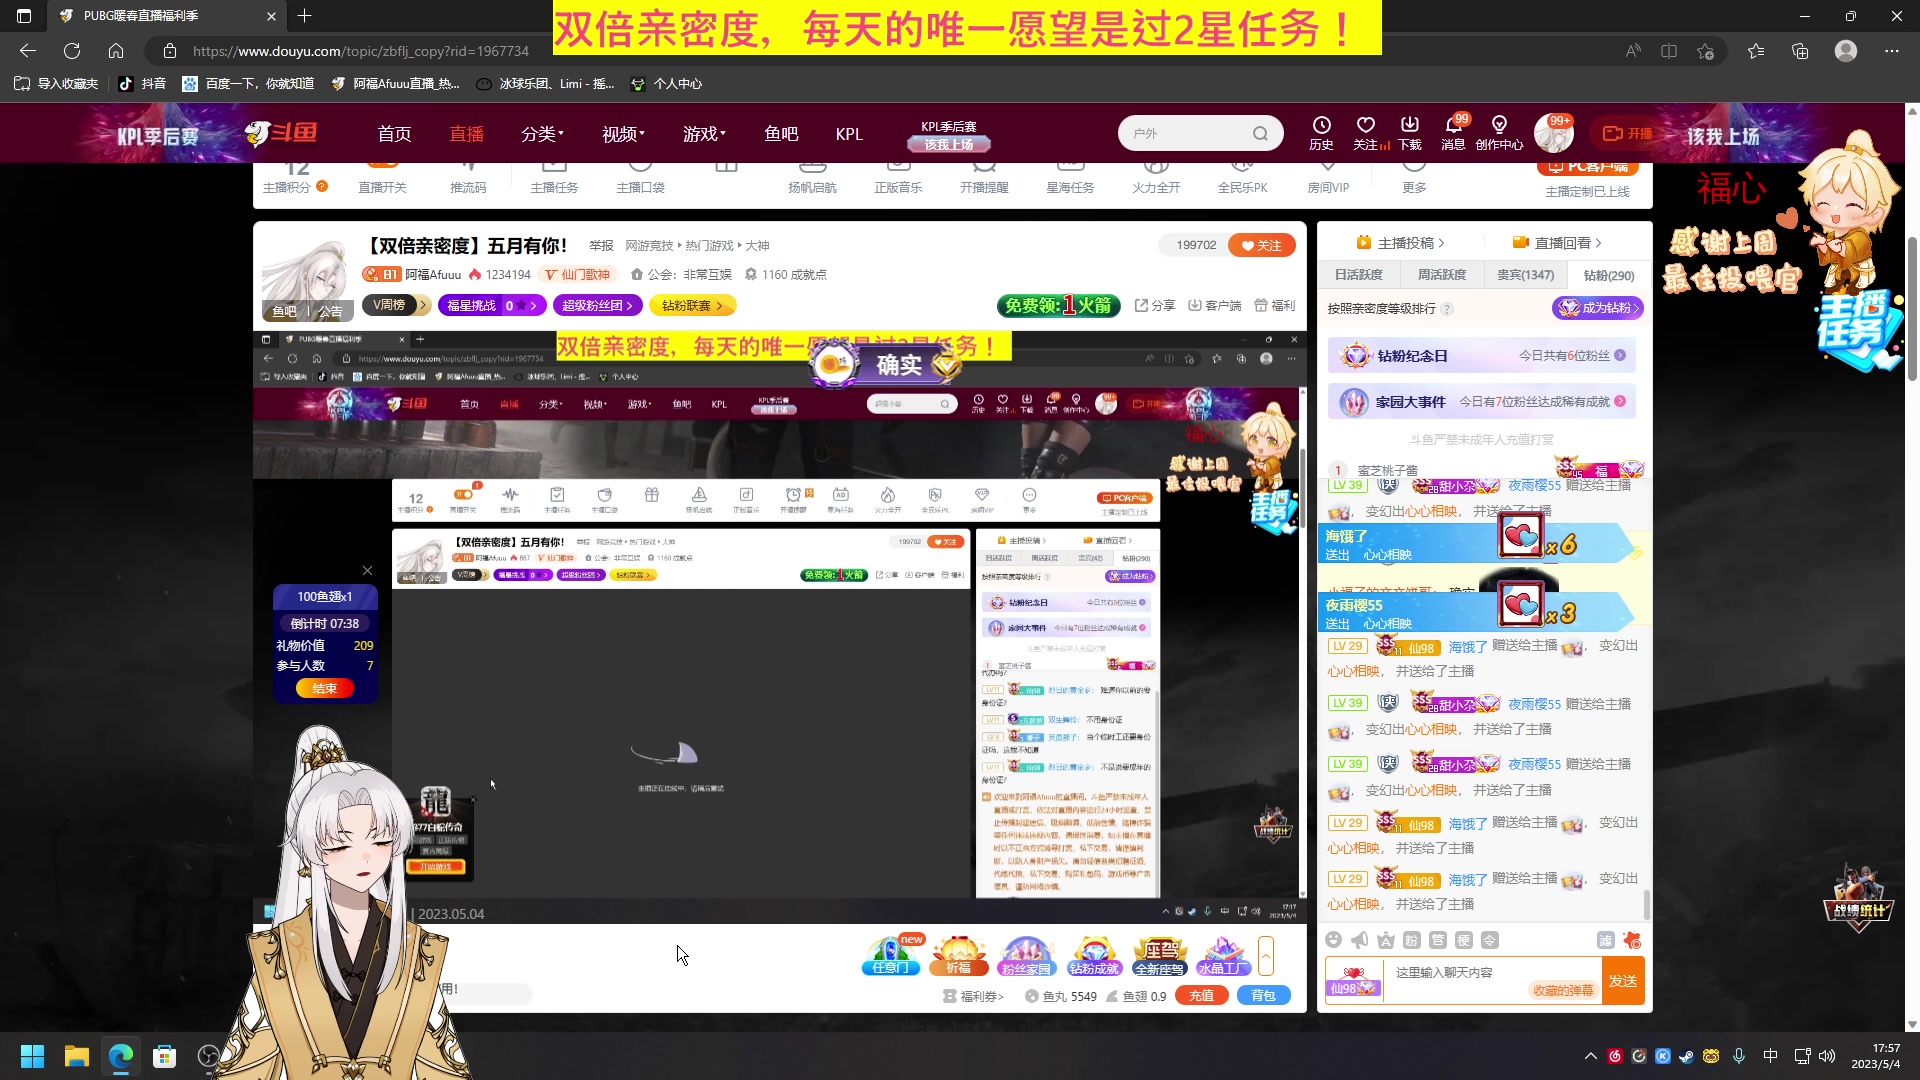
Task: Open Microsoft Store from taskbar
Action: [165, 1056]
